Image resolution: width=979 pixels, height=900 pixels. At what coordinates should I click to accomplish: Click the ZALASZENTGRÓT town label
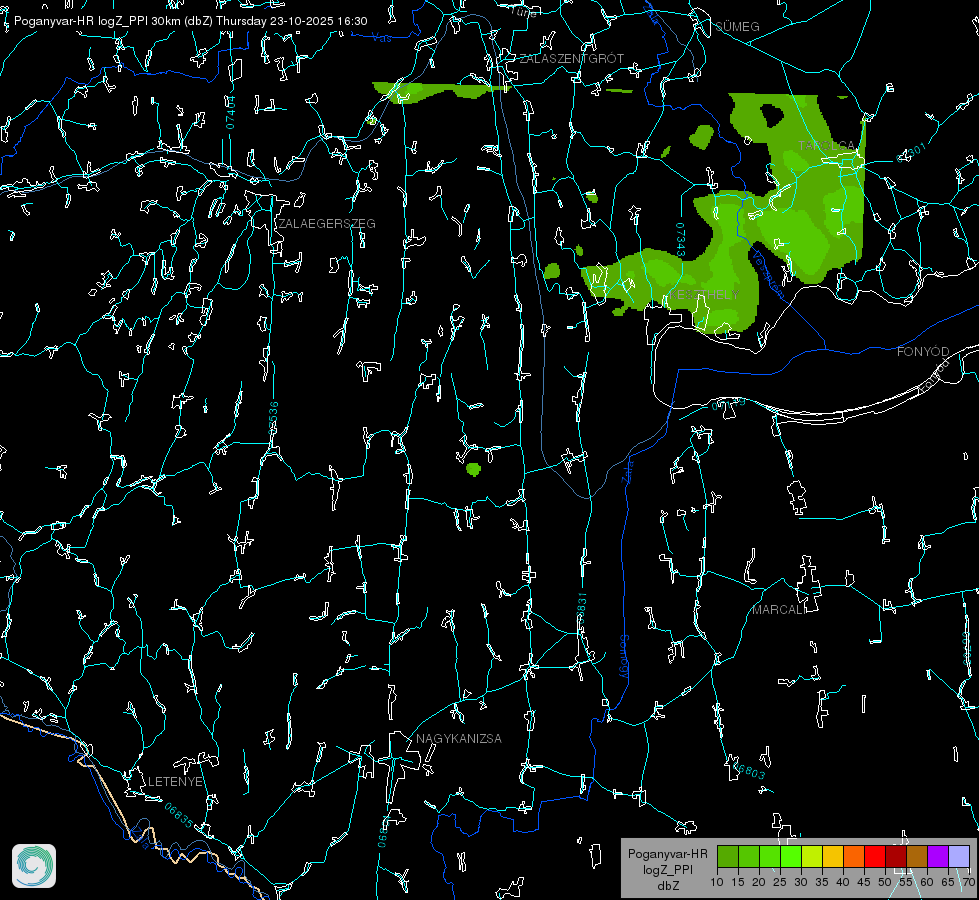tap(571, 58)
